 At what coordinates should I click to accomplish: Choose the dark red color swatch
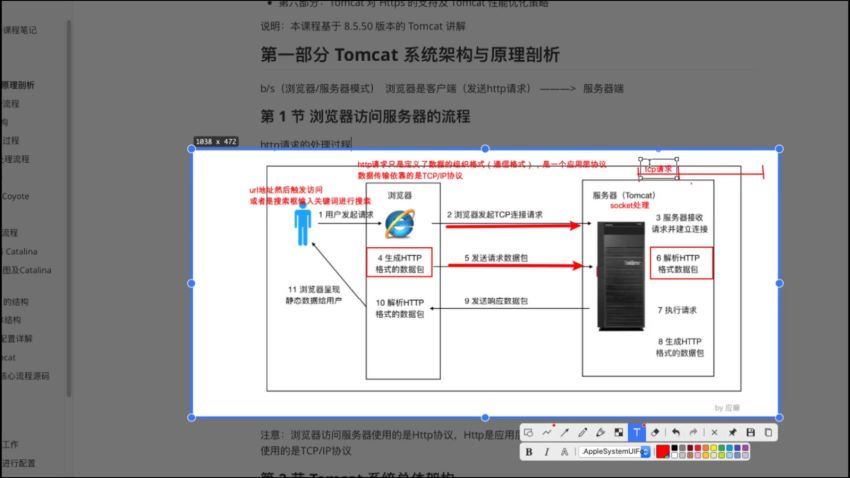[x=690, y=448]
